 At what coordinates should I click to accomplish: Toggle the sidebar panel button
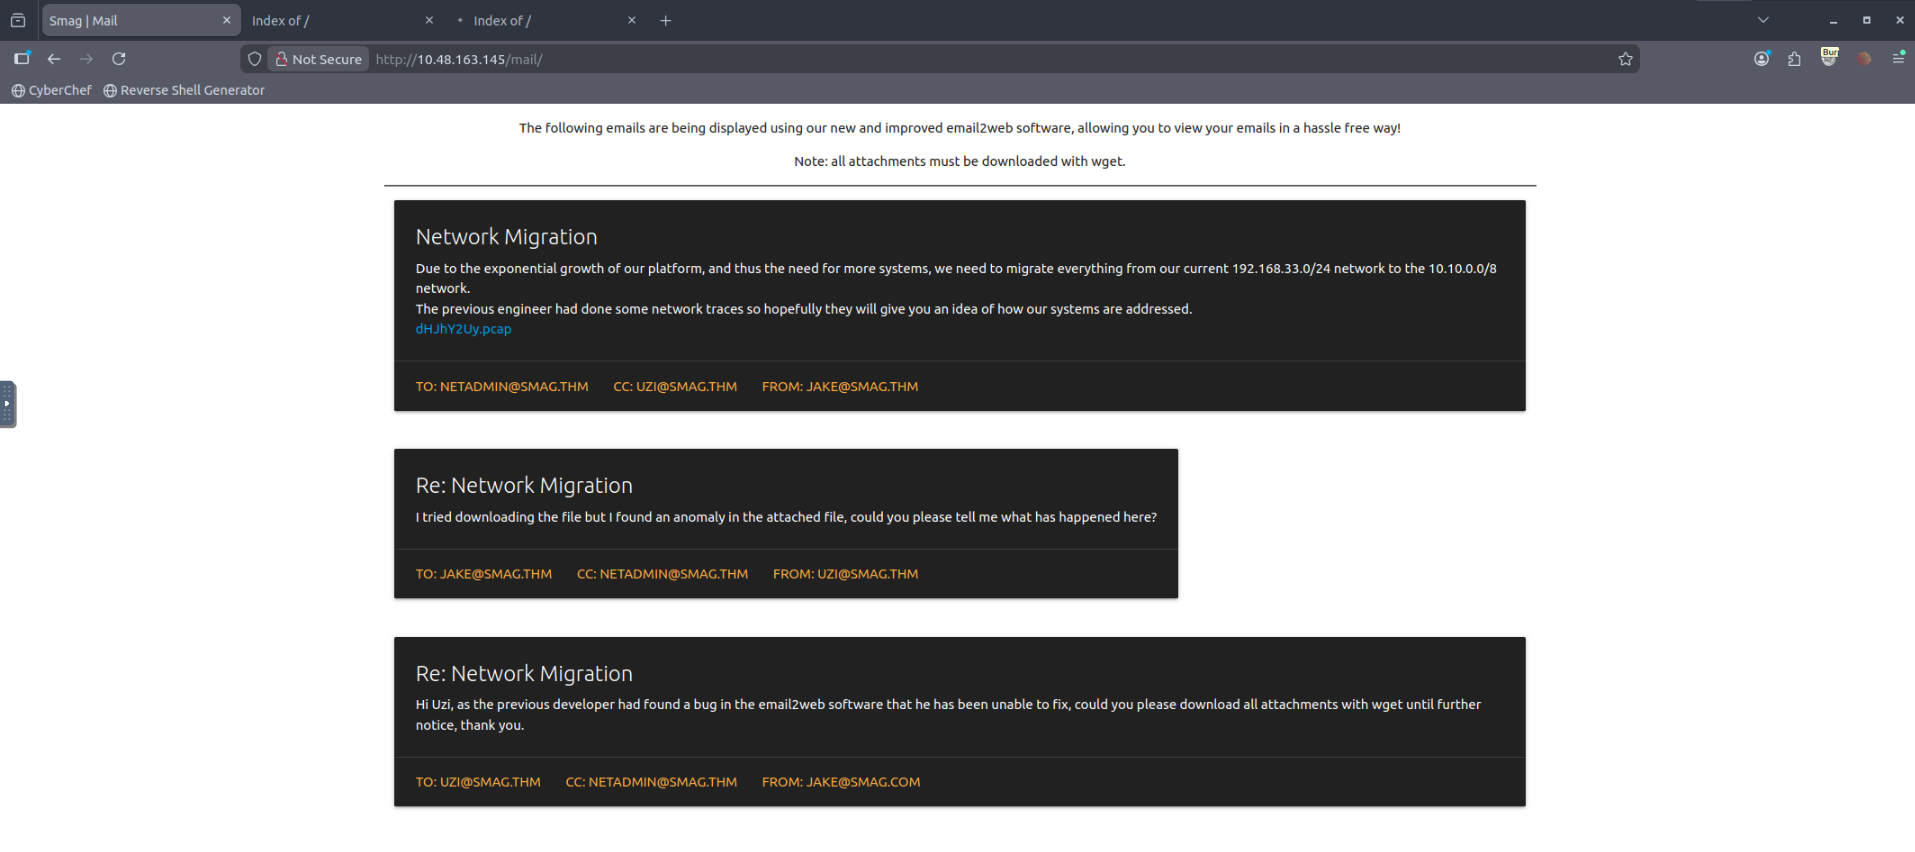click(21, 59)
